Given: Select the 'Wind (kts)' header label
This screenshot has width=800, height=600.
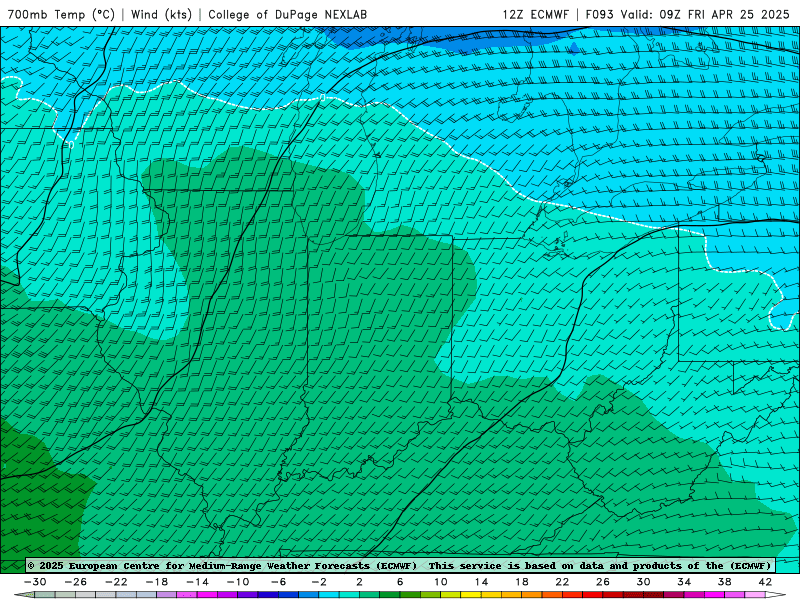Looking at the screenshot, I should pyautogui.click(x=161, y=14).
